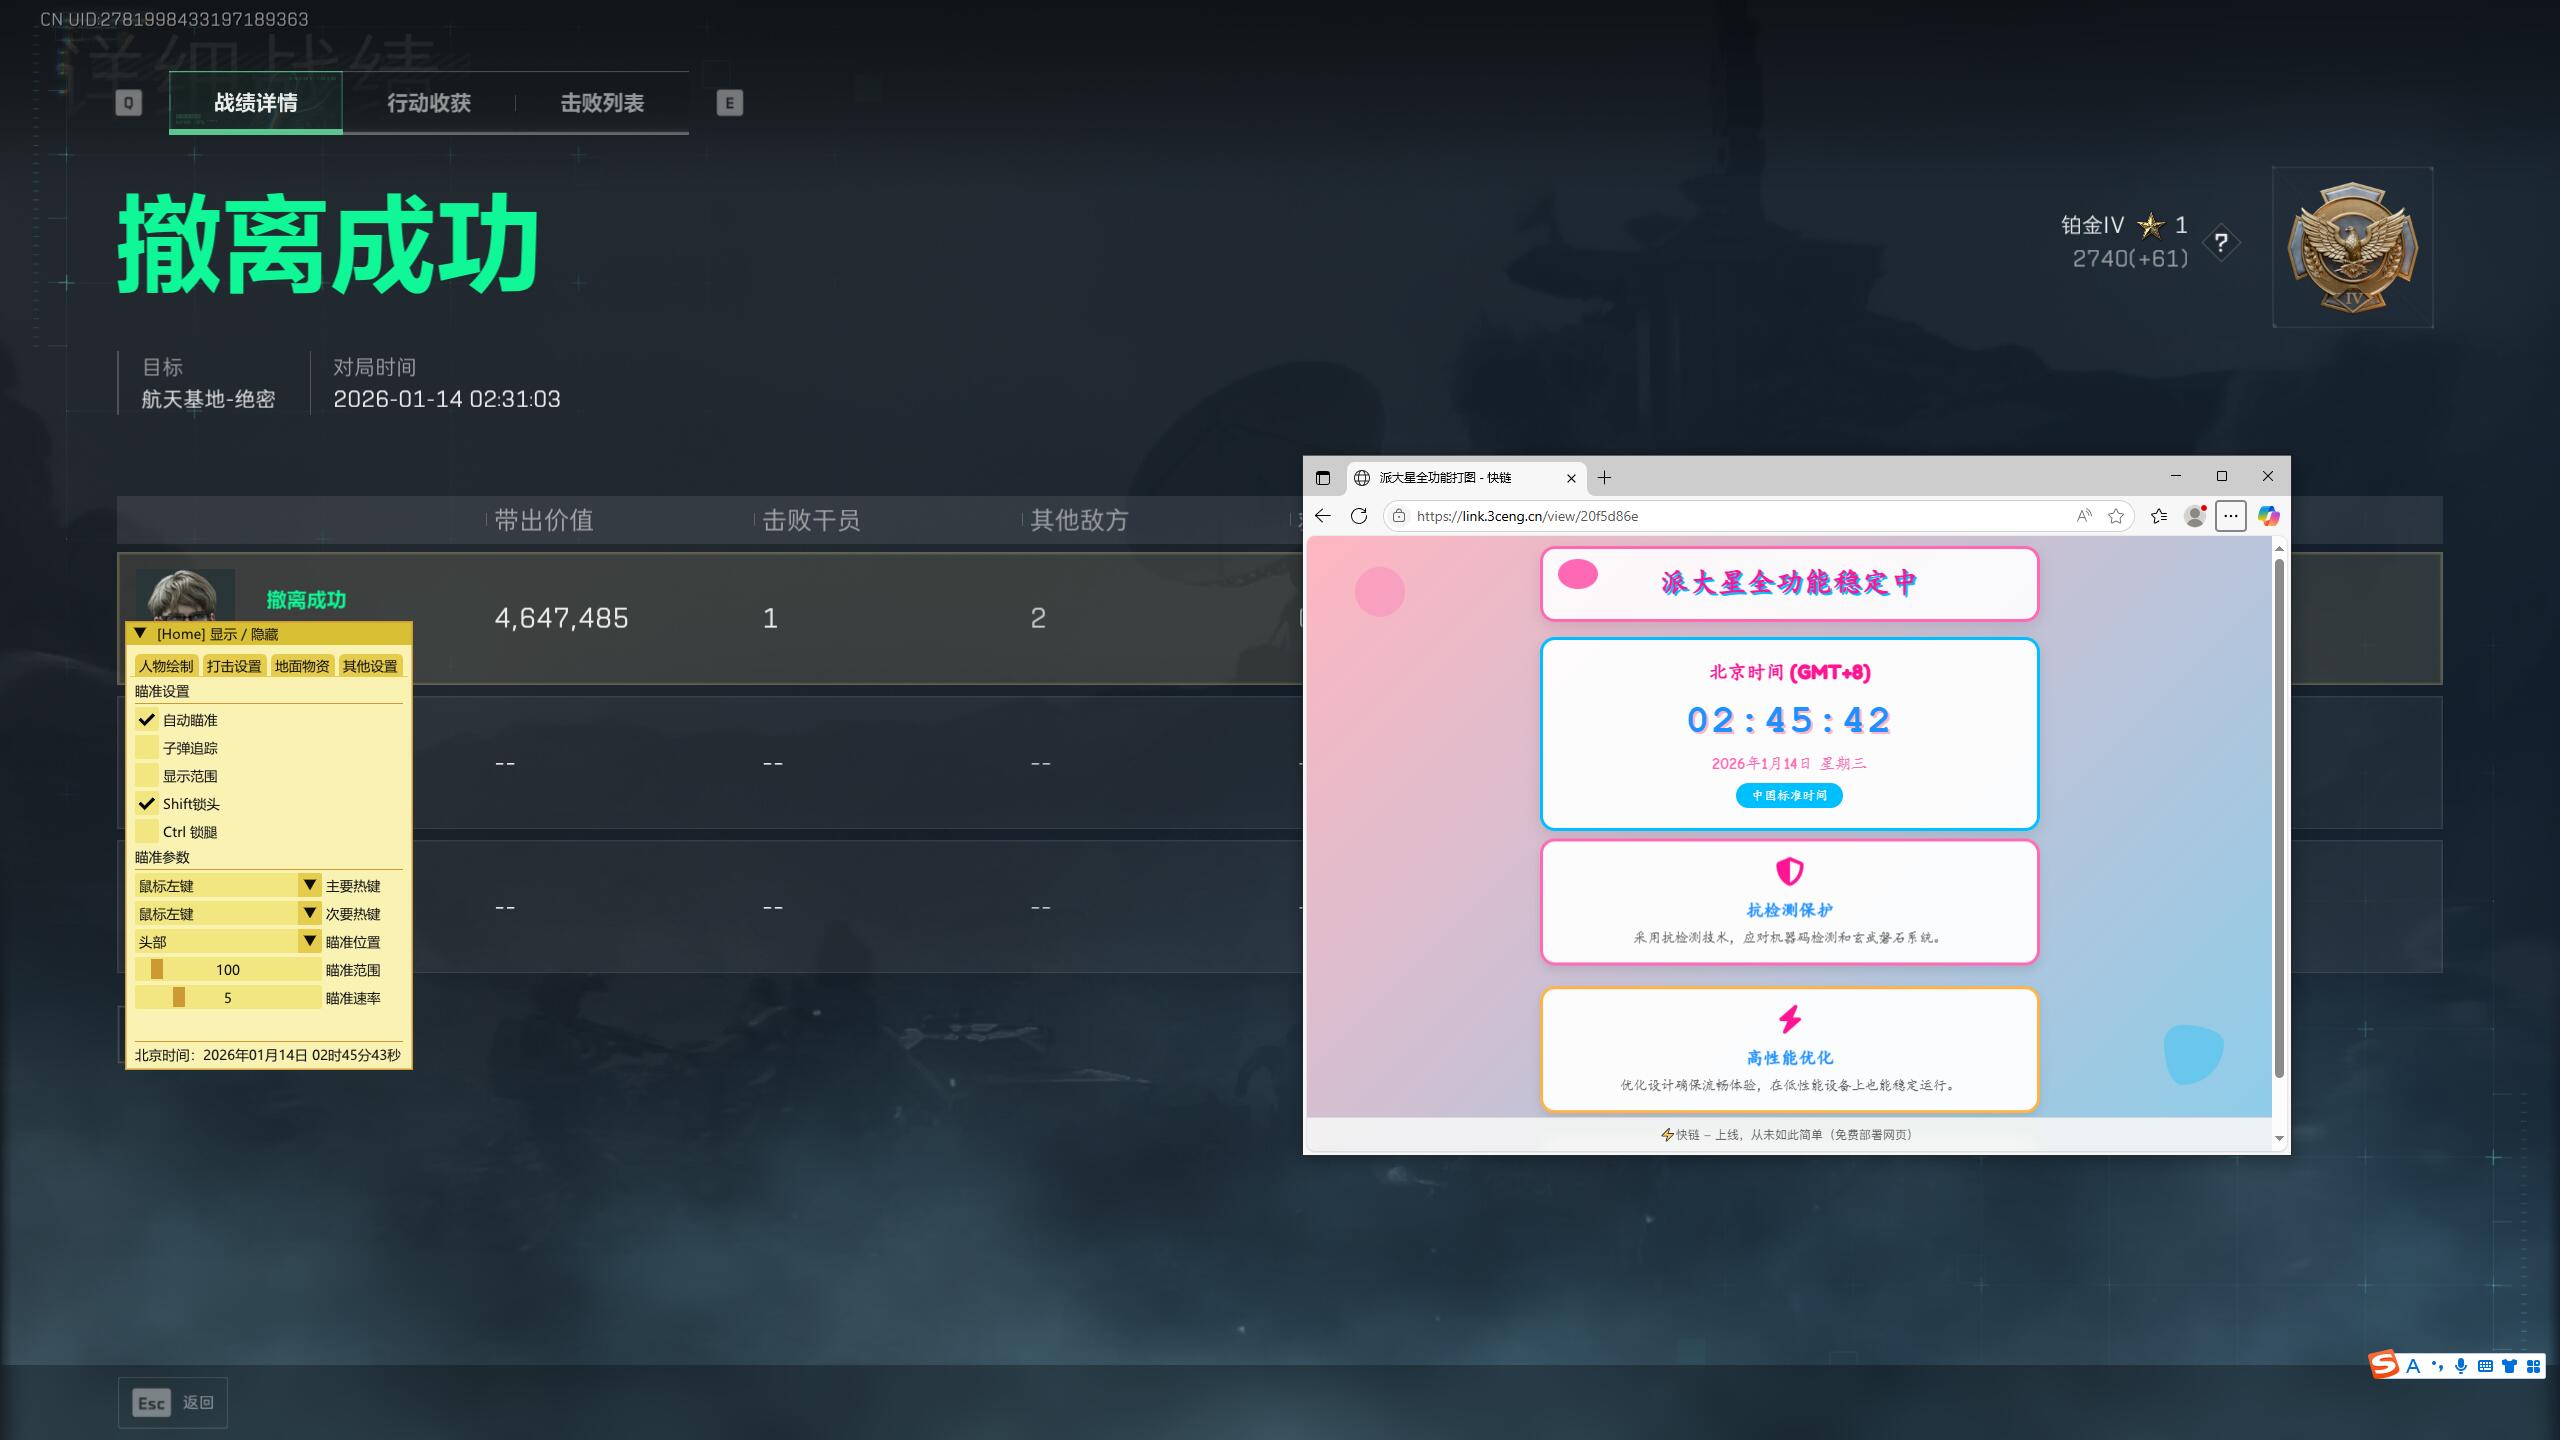Open the 主要热键 dropdown

[x=309, y=886]
